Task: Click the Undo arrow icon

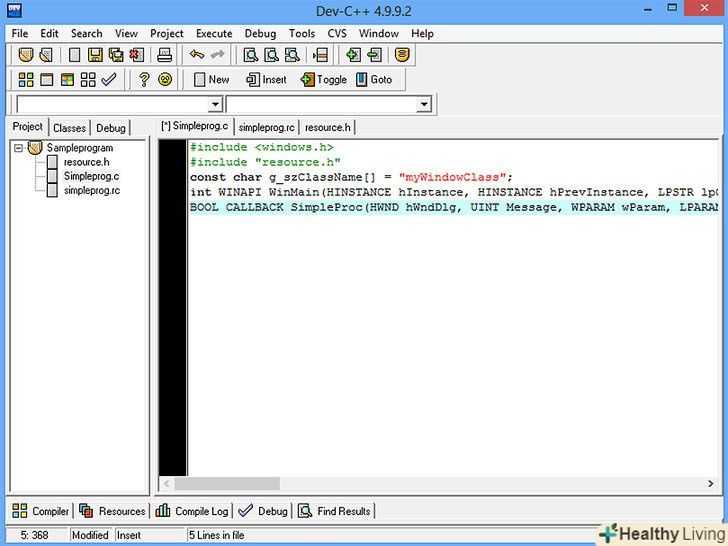Action: pos(197,55)
